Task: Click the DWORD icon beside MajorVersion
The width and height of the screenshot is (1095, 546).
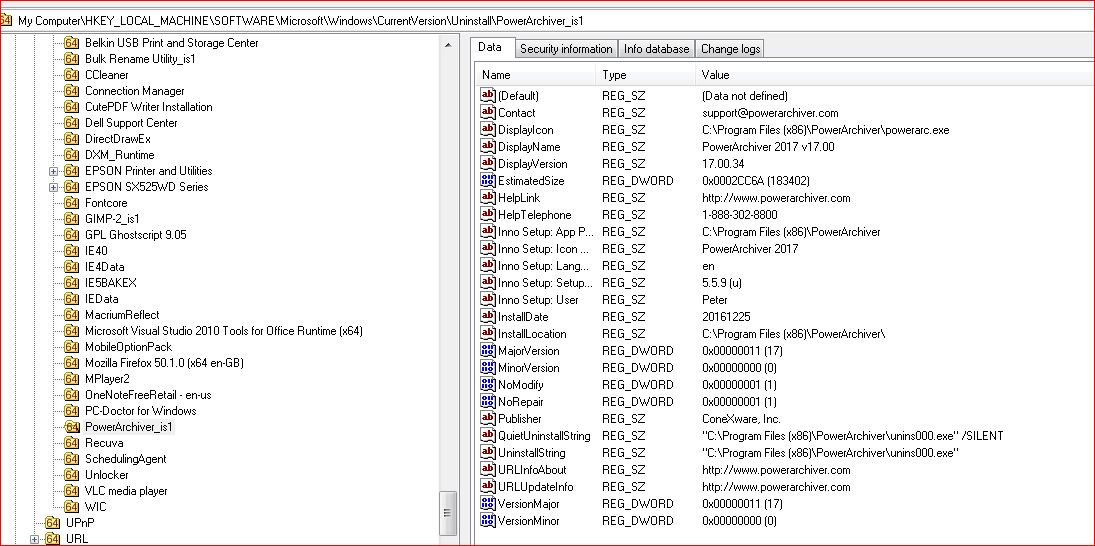Action: pyautogui.click(x=488, y=351)
